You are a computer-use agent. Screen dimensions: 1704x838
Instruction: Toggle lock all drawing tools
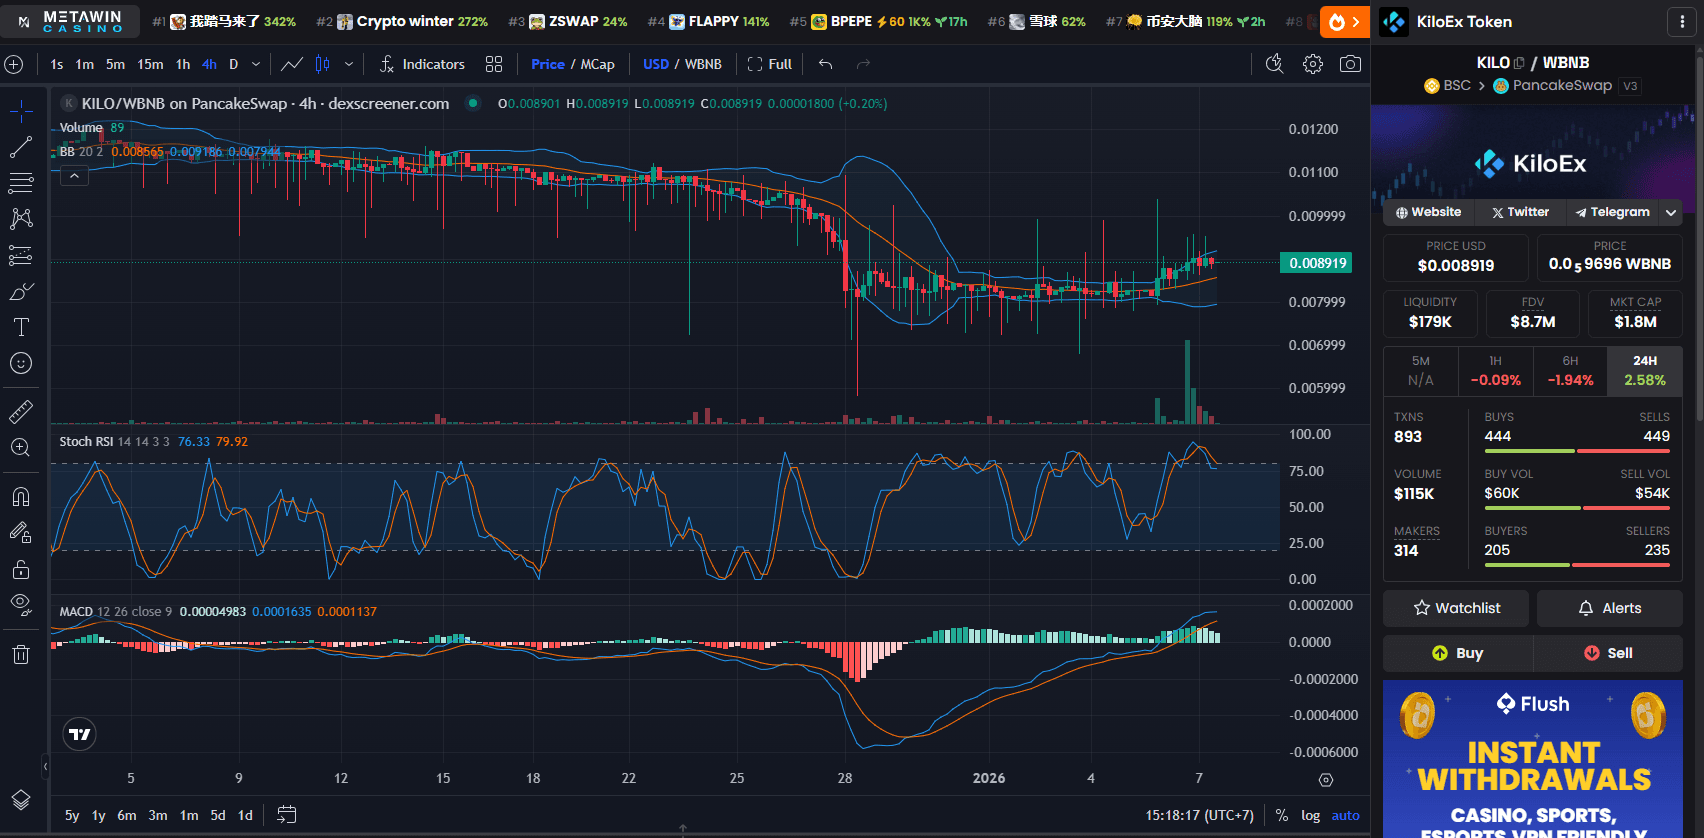click(x=21, y=569)
